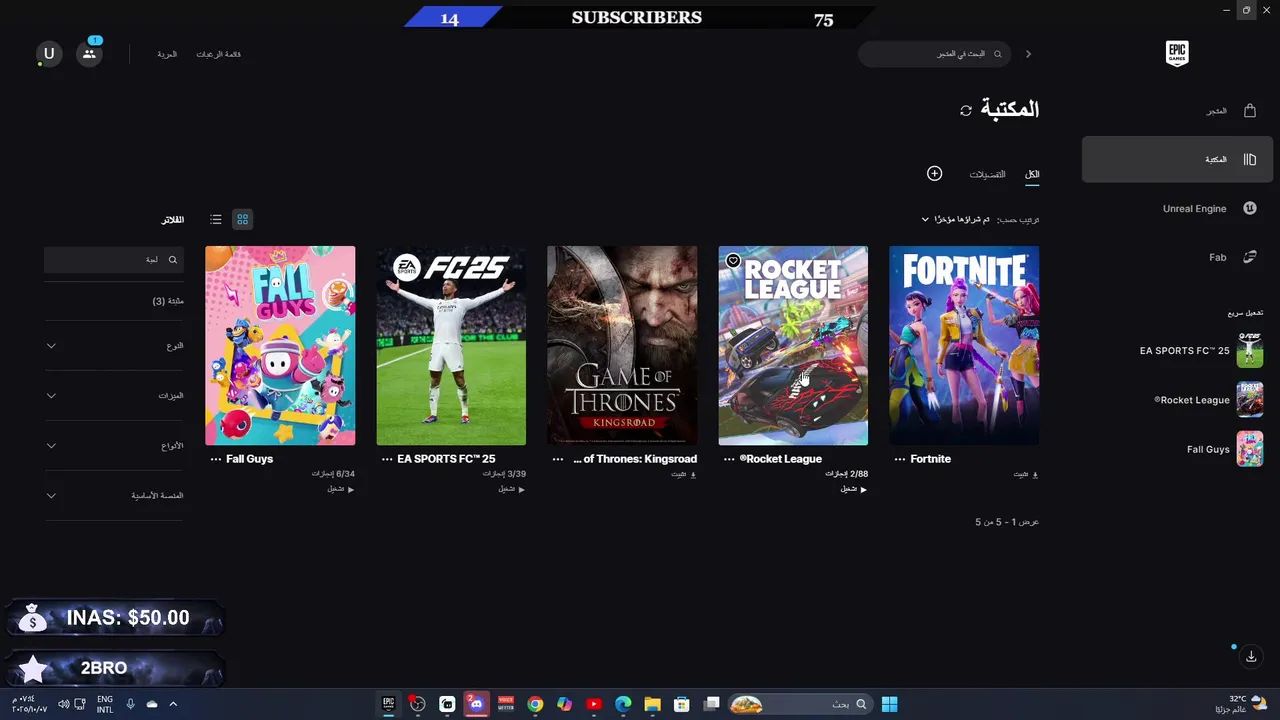Click the Windows Start button

(889, 704)
